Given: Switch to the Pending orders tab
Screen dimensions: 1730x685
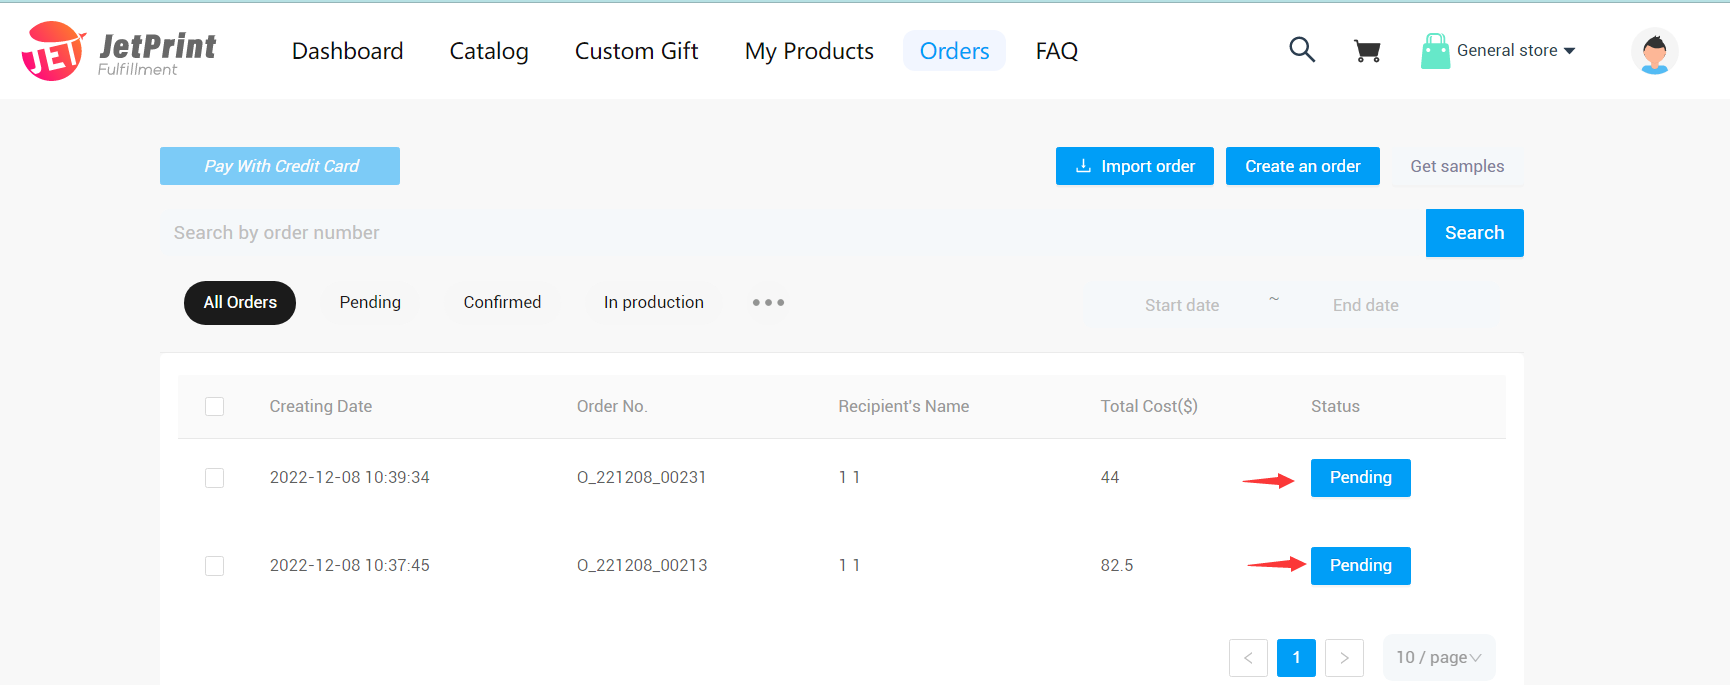Looking at the screenshot, I should pyautogui.click(x=370, y=302).
